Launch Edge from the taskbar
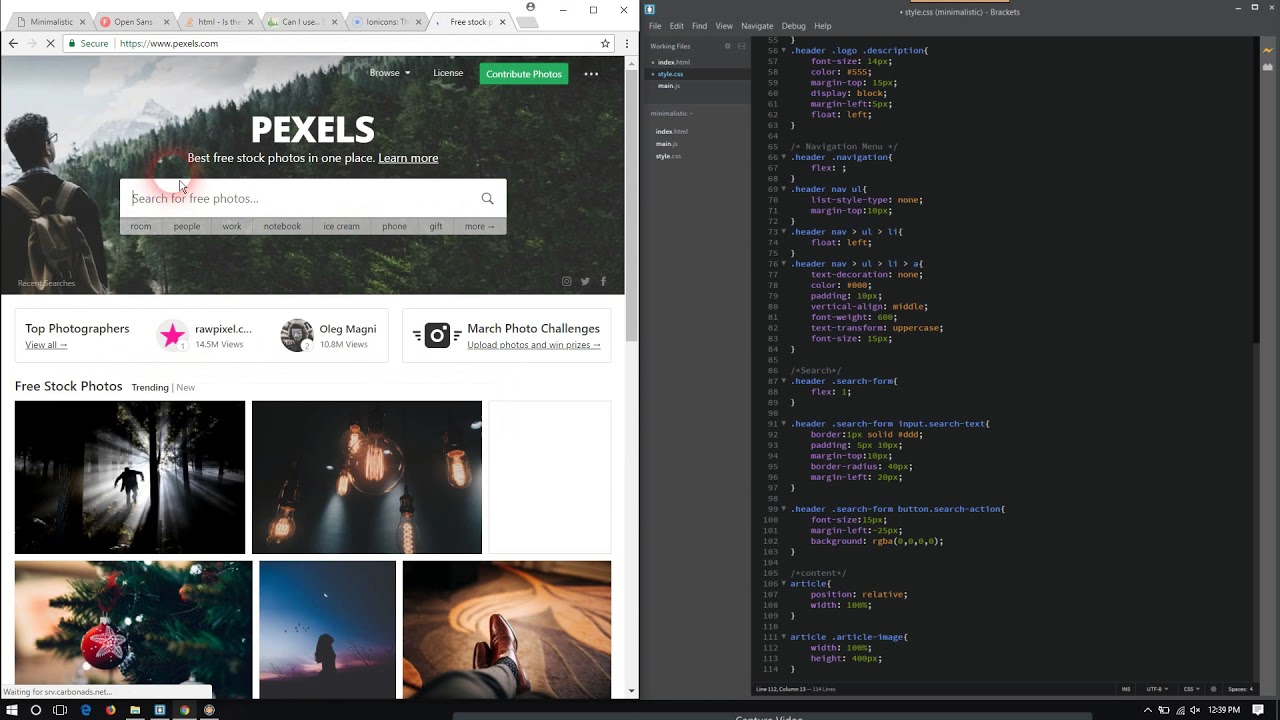 click(x=85, y=710)
